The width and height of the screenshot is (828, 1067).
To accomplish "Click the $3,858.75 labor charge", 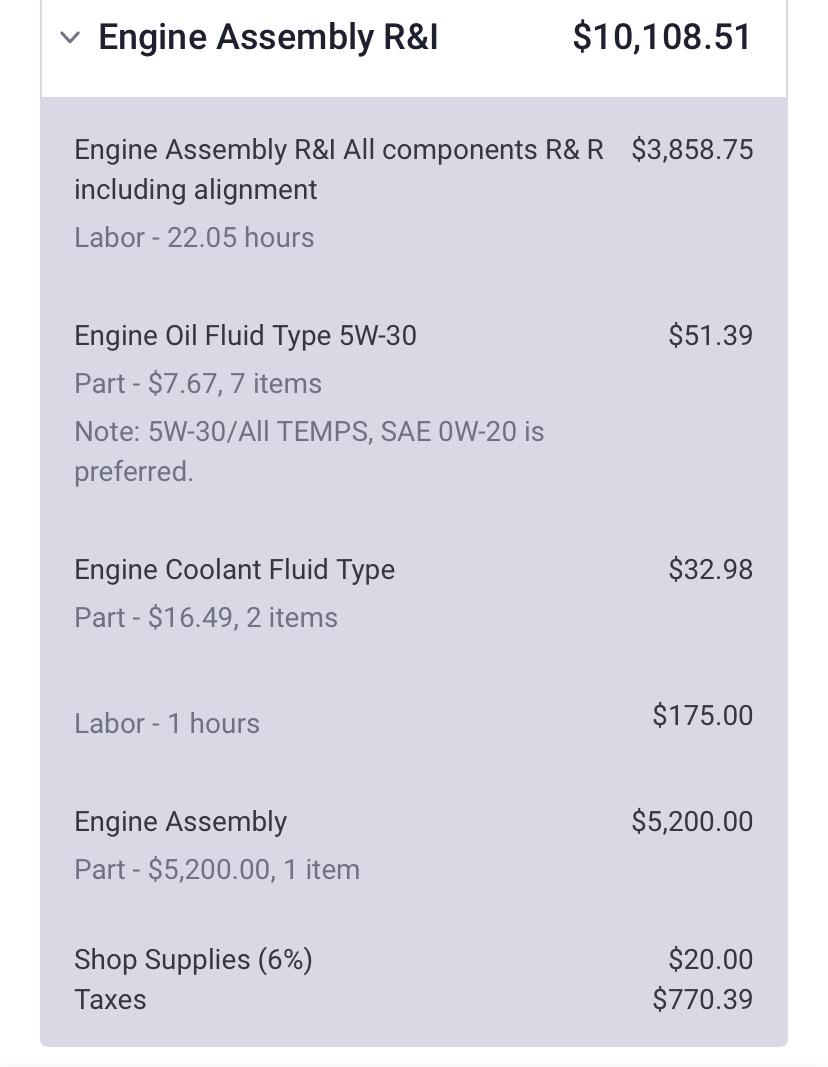I will click(x=692, y=150).
